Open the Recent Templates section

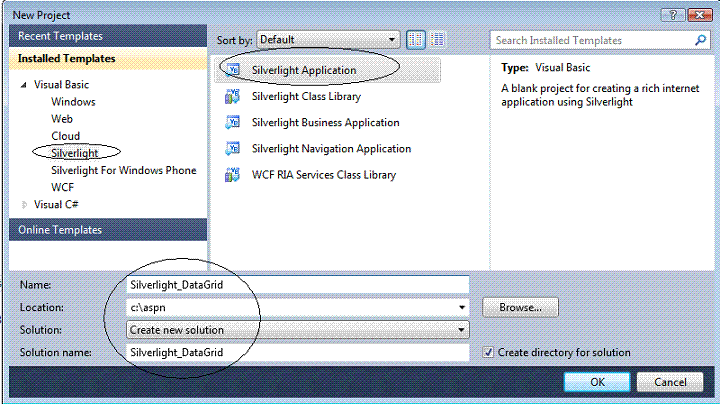click(108, 36)
